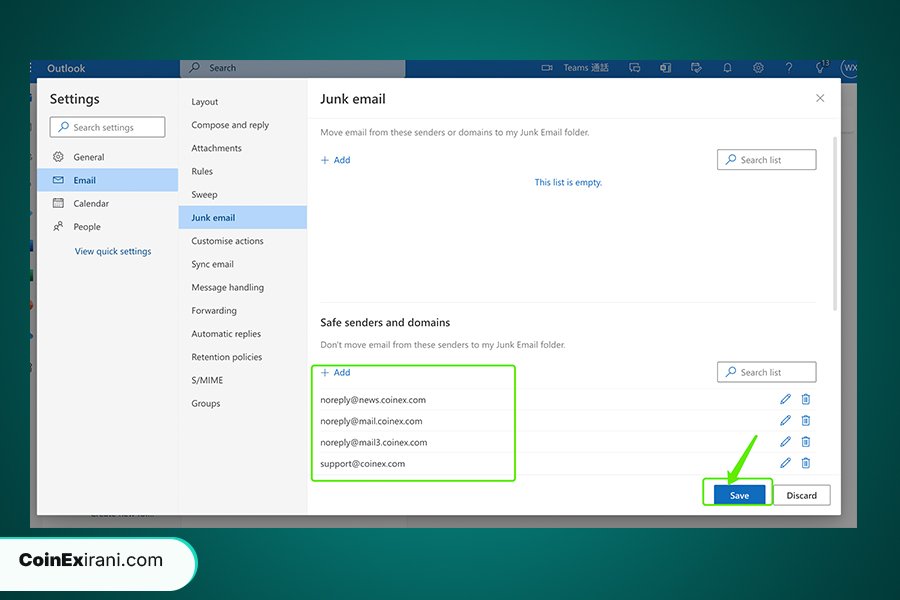Open Calendar settings category
The image size is (900, 600).
tap(107, 203)
